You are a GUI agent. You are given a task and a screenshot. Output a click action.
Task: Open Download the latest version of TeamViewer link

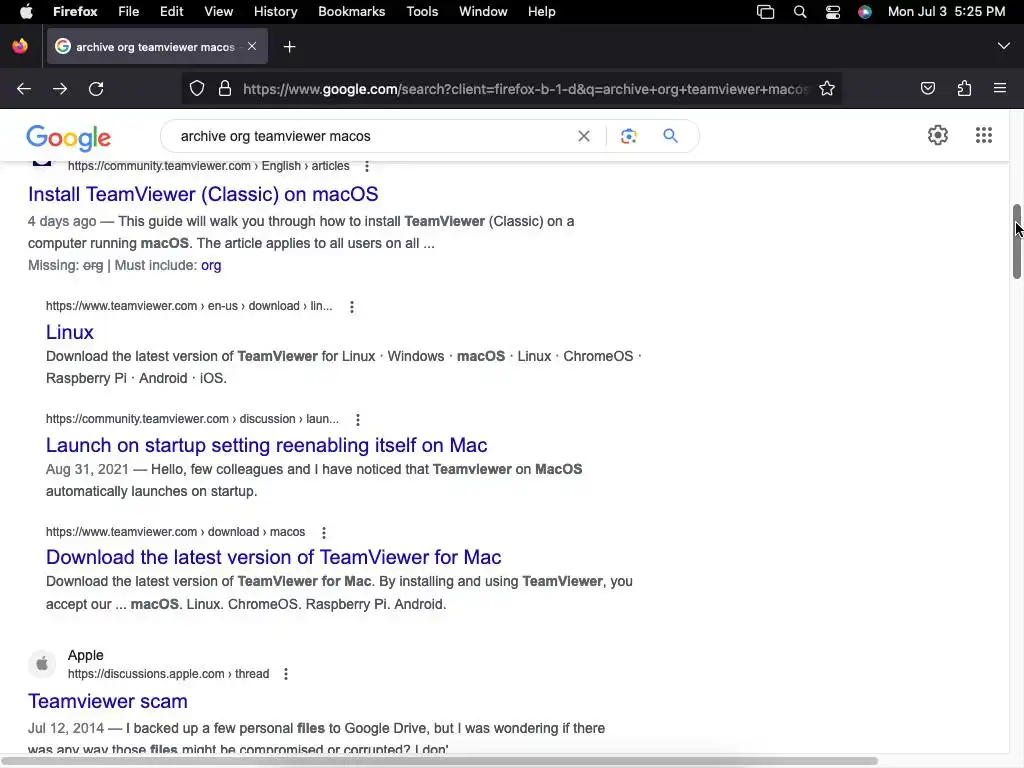coord(274,558)
